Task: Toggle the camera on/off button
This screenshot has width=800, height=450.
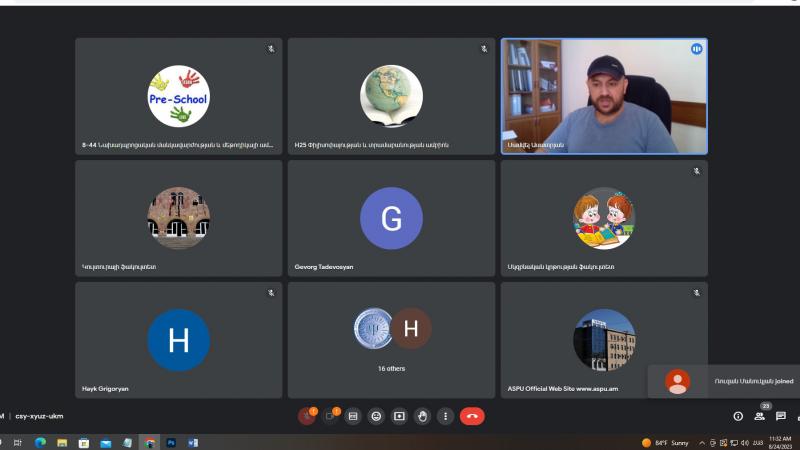Action: pyautogui.click(x=330, y=416)
